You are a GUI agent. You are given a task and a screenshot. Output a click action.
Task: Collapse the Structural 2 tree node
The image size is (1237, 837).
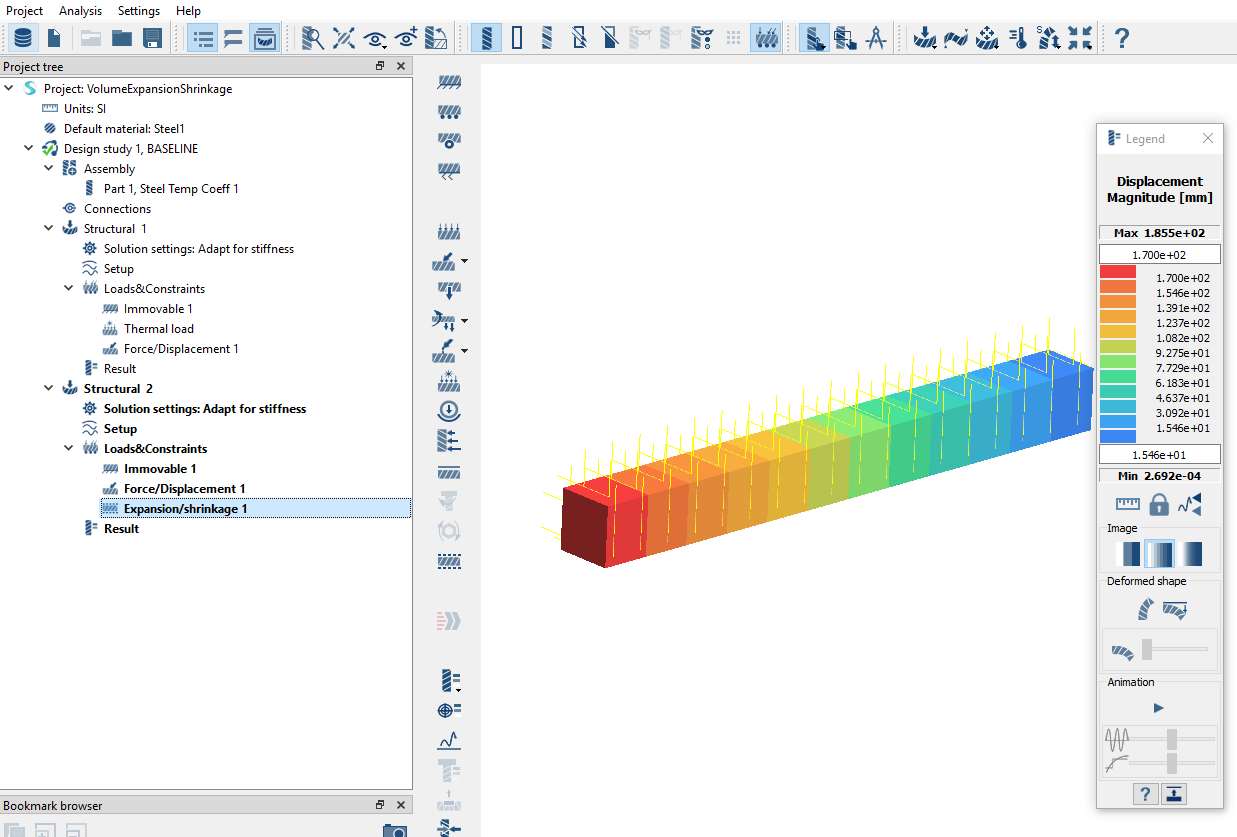tap(49, 389)
